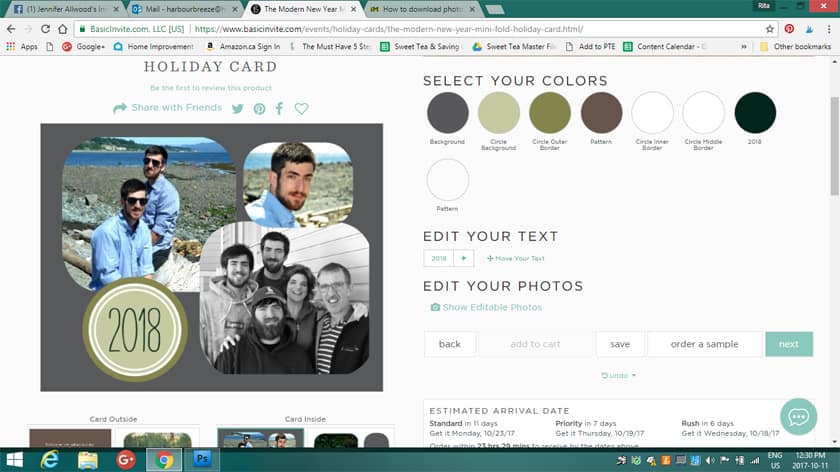
Task: Open the Add to PTE bookmark
Action: coord(590,47)
